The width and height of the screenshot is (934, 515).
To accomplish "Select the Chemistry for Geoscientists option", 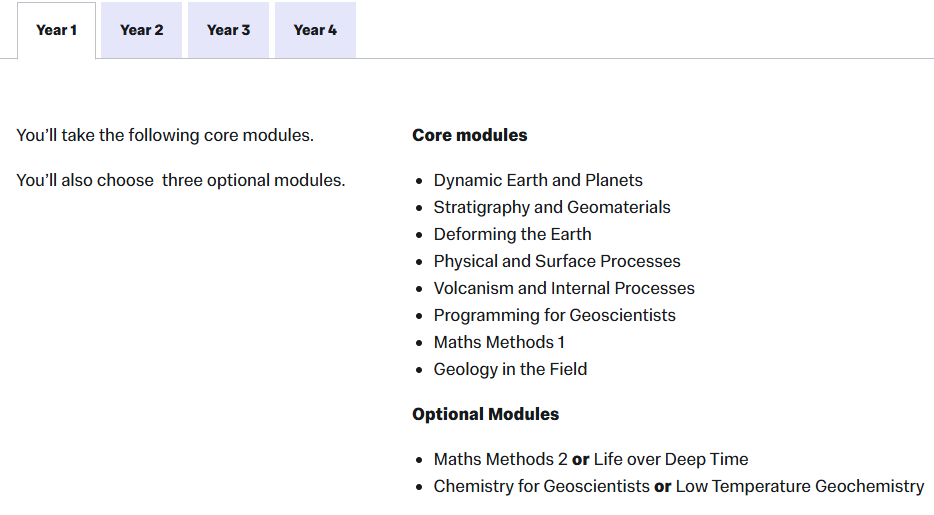I will [541, 487].
